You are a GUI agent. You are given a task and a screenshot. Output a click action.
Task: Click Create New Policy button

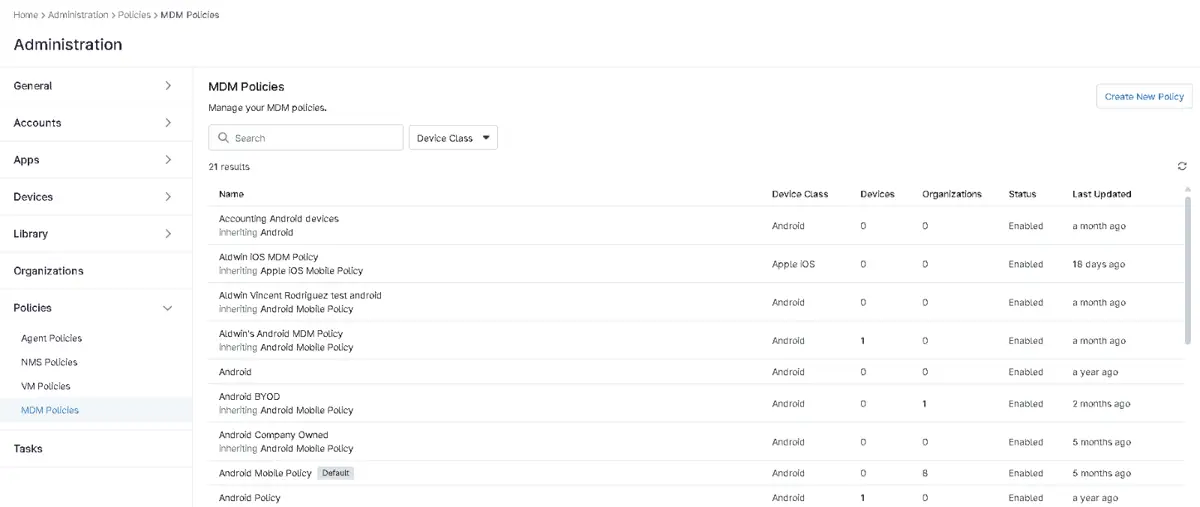(x=1144, y=97)
